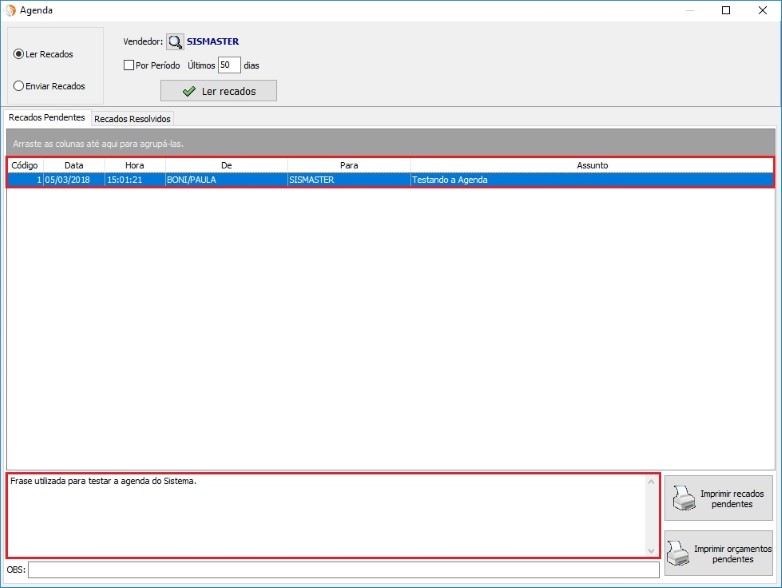The height and width of the screenshot is (588, 782).
Task: Sort by the Assunto column header
Action: tap(592, 165)
